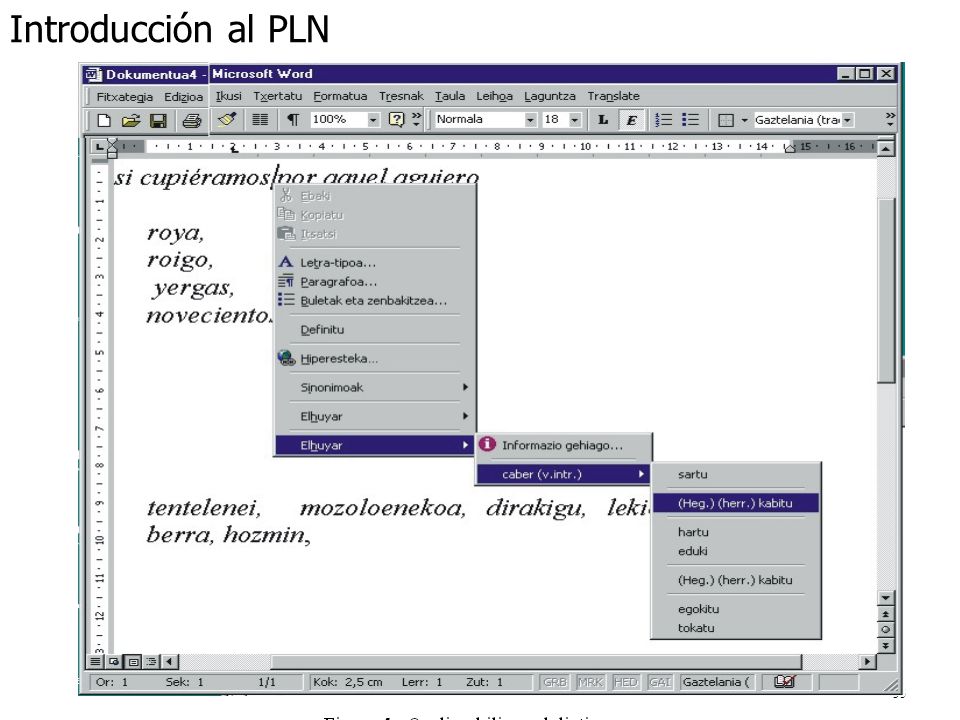The height and width of the screenshot is (720, 960).
Task: Toggle the Show paragraph marks icon
Action: [x=293, y=119]
